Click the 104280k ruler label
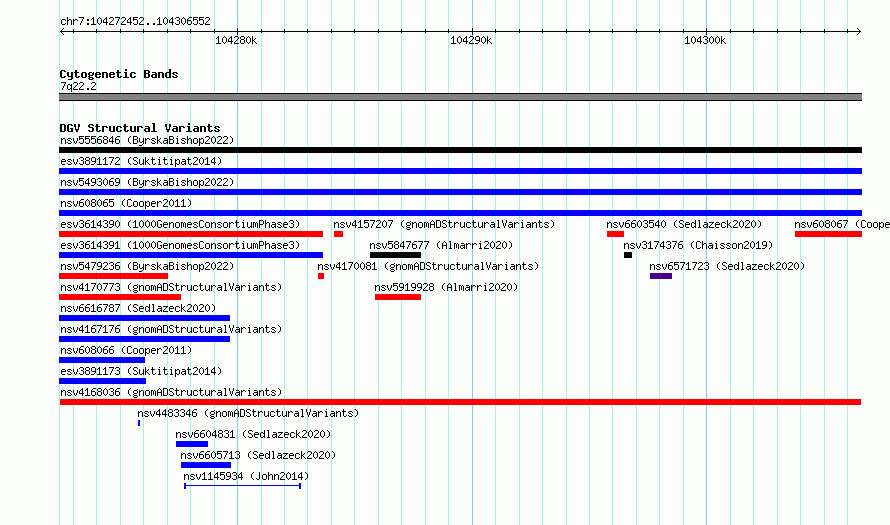890x525 pixels. 236,40
